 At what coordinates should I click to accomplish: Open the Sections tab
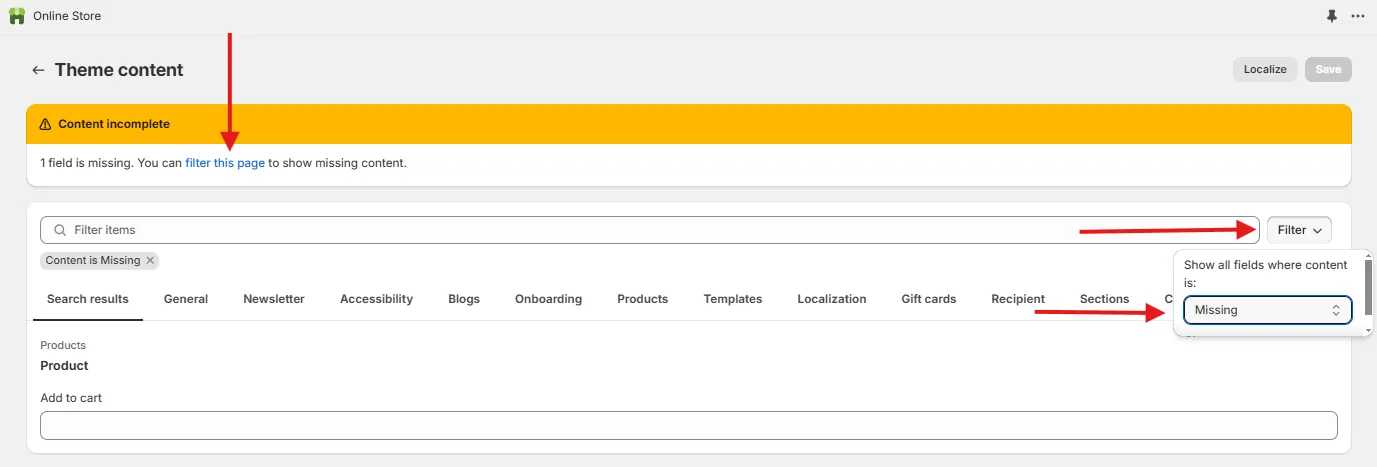pos(1104,299)
